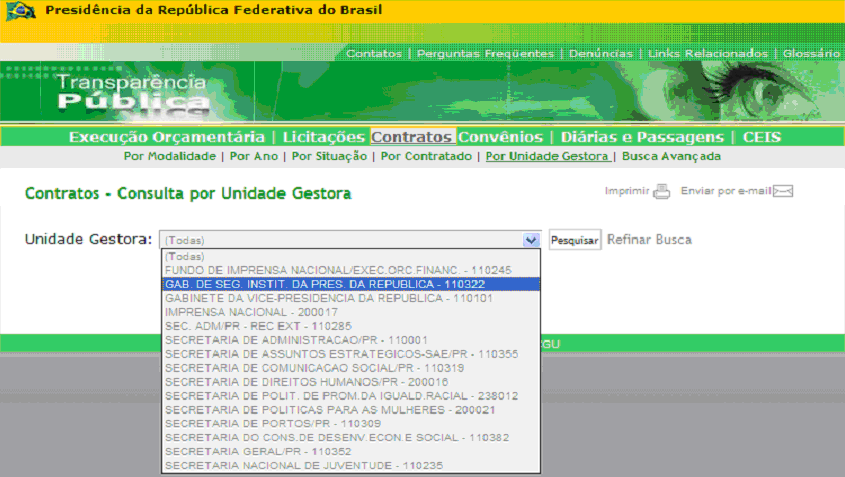Go to Convênios section
This screenshot has height=477, width=845.
(x=504, y=137)
